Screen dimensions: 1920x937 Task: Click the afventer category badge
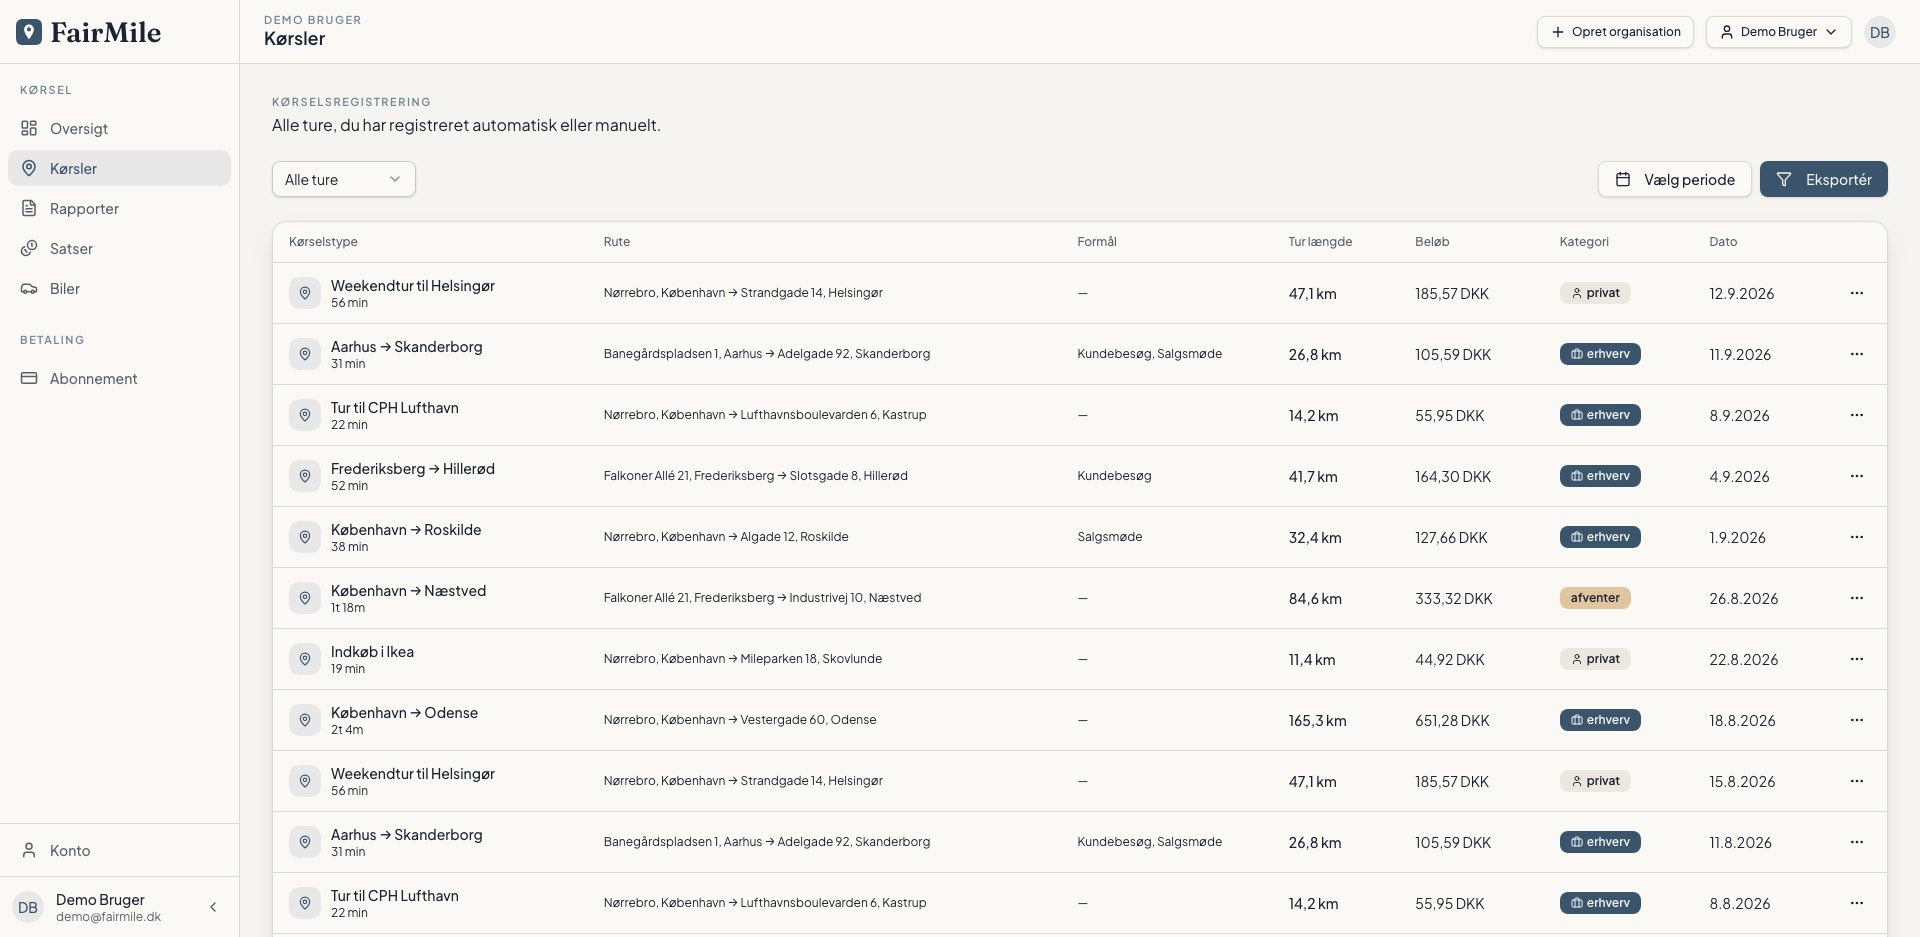(x=1595, y=598)
